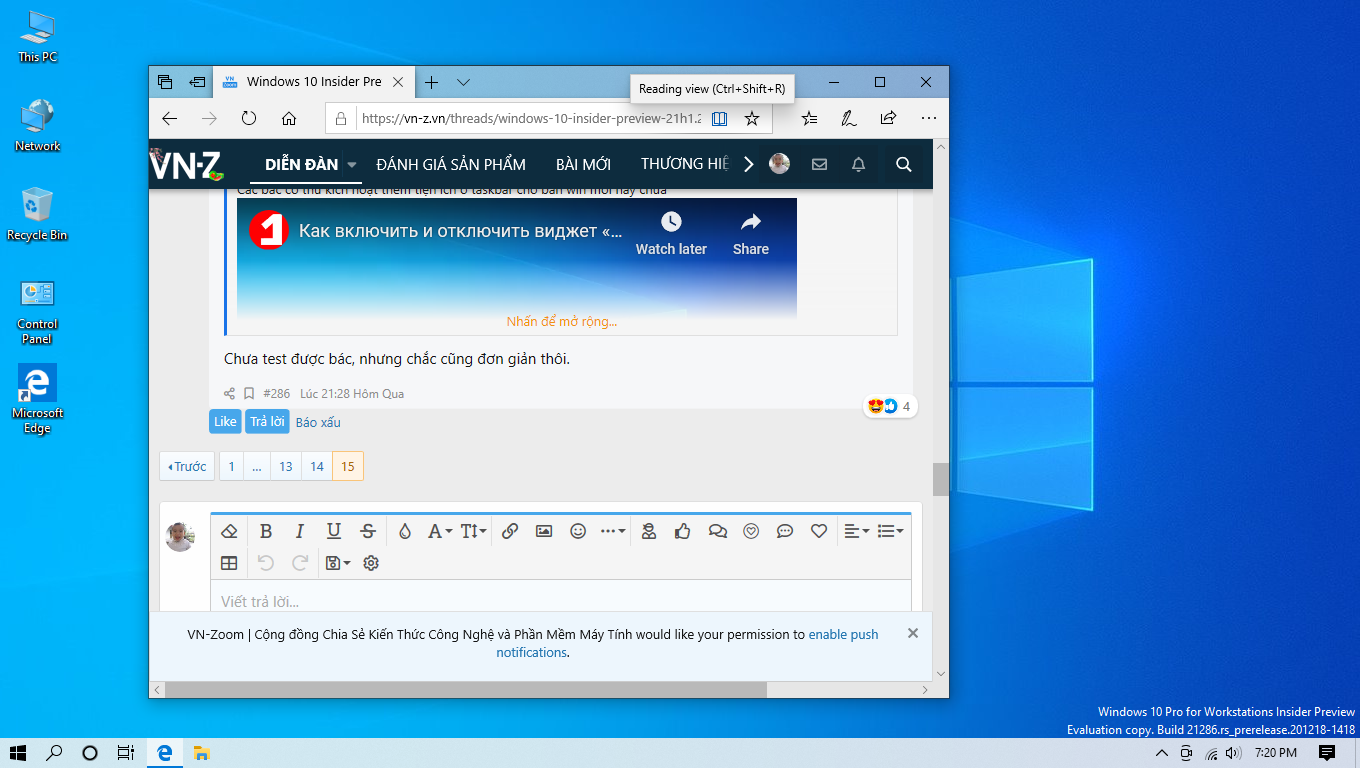The height and width of the screenshot is (768, 1360).
Task: View reactions count on post #286
Action: click(x=890, y=406)
